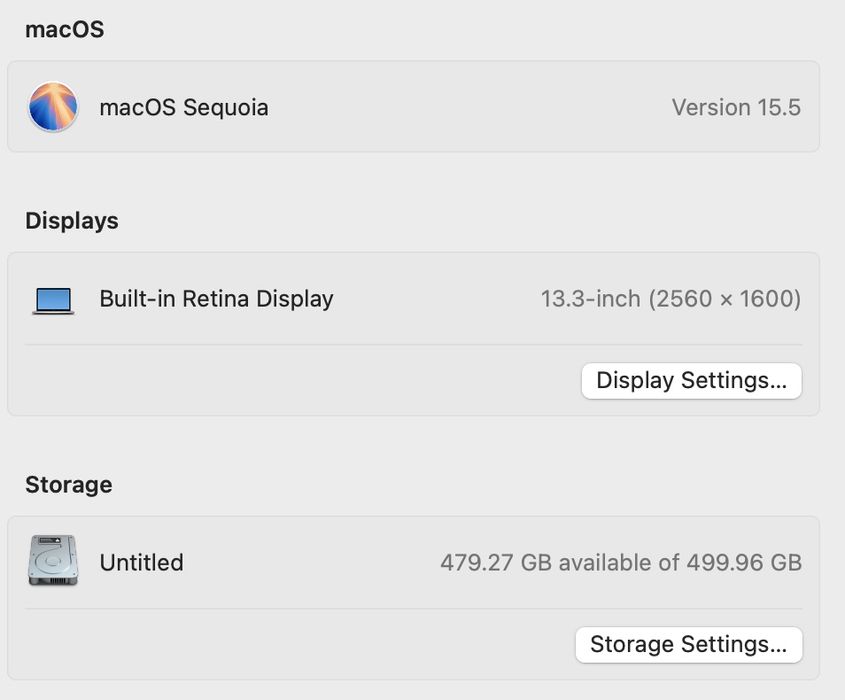Click the 13.3-inch display size text
The height and width of the screenshot is (700, 845).
point(591,299)
